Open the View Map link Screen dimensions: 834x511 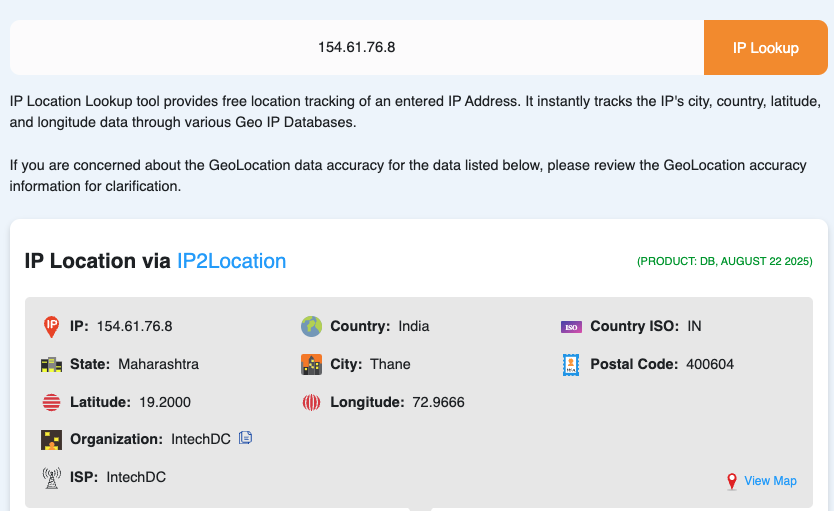(770, 481)
